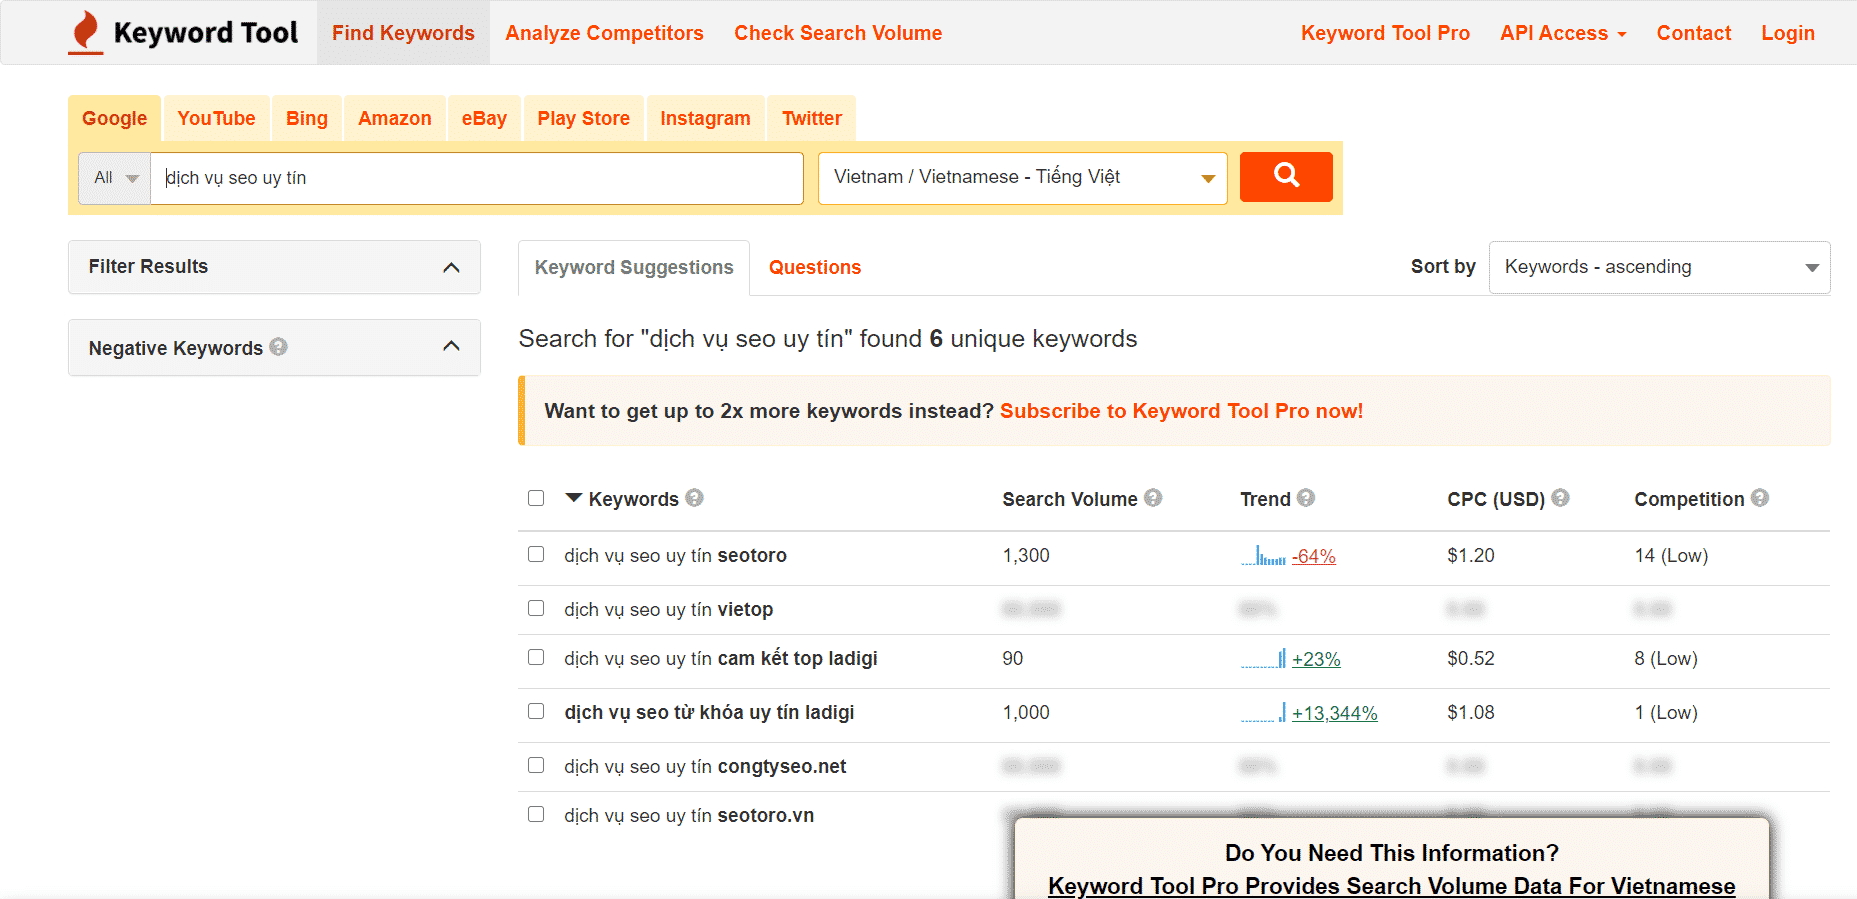Click help icon beside Competition header

pyautogui.click(x=1760, y=497)
